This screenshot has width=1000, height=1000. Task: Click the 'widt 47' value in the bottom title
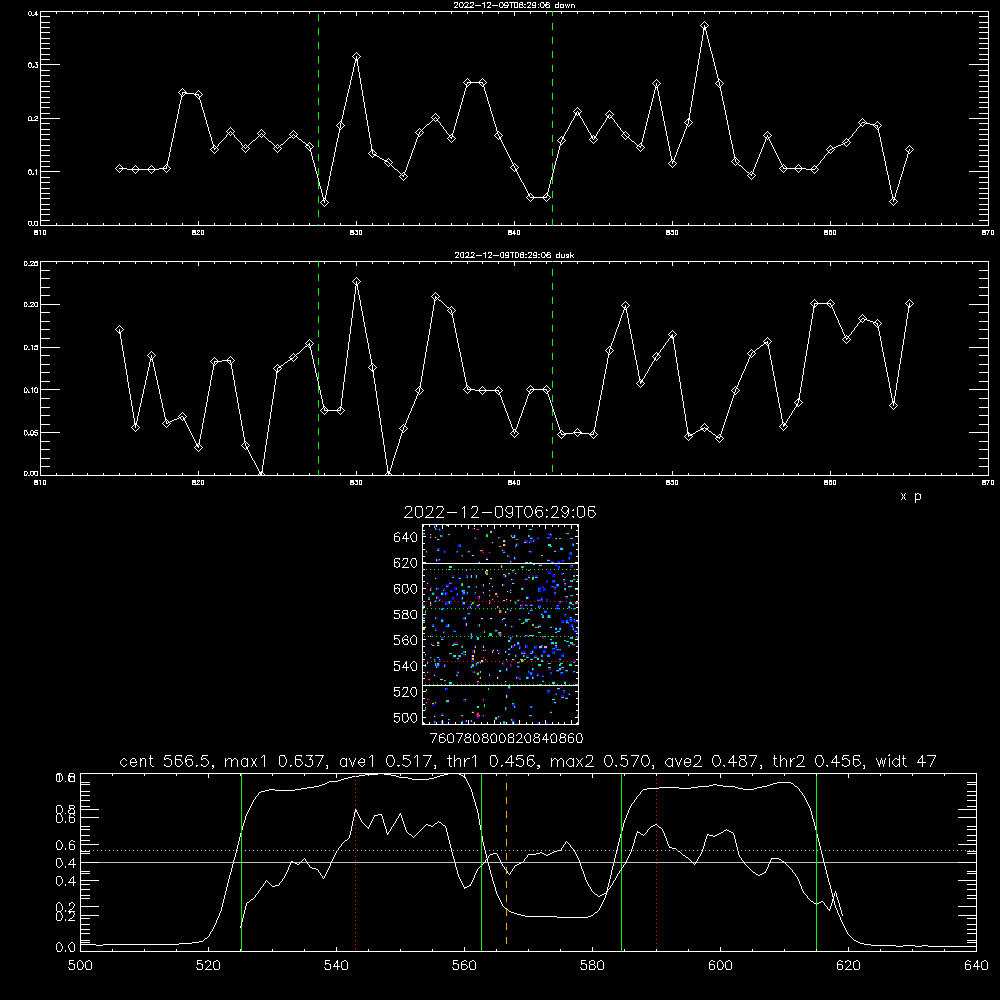click(x=906, y=761)
